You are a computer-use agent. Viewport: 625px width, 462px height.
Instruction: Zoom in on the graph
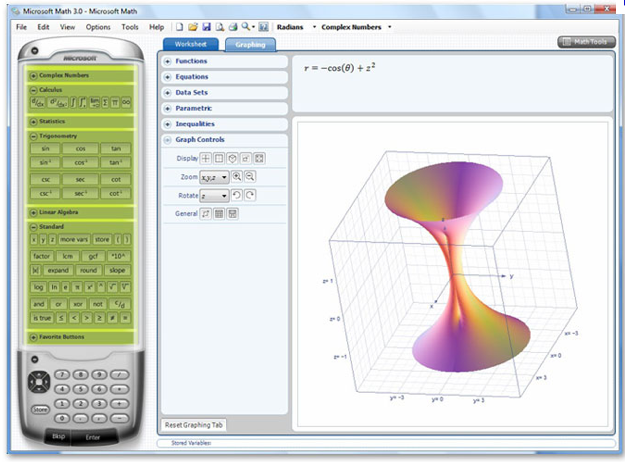tap(237, 177)
